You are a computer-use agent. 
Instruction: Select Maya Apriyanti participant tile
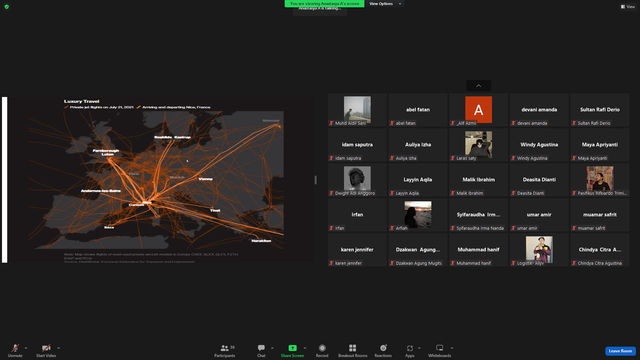(x=600, y=145)
